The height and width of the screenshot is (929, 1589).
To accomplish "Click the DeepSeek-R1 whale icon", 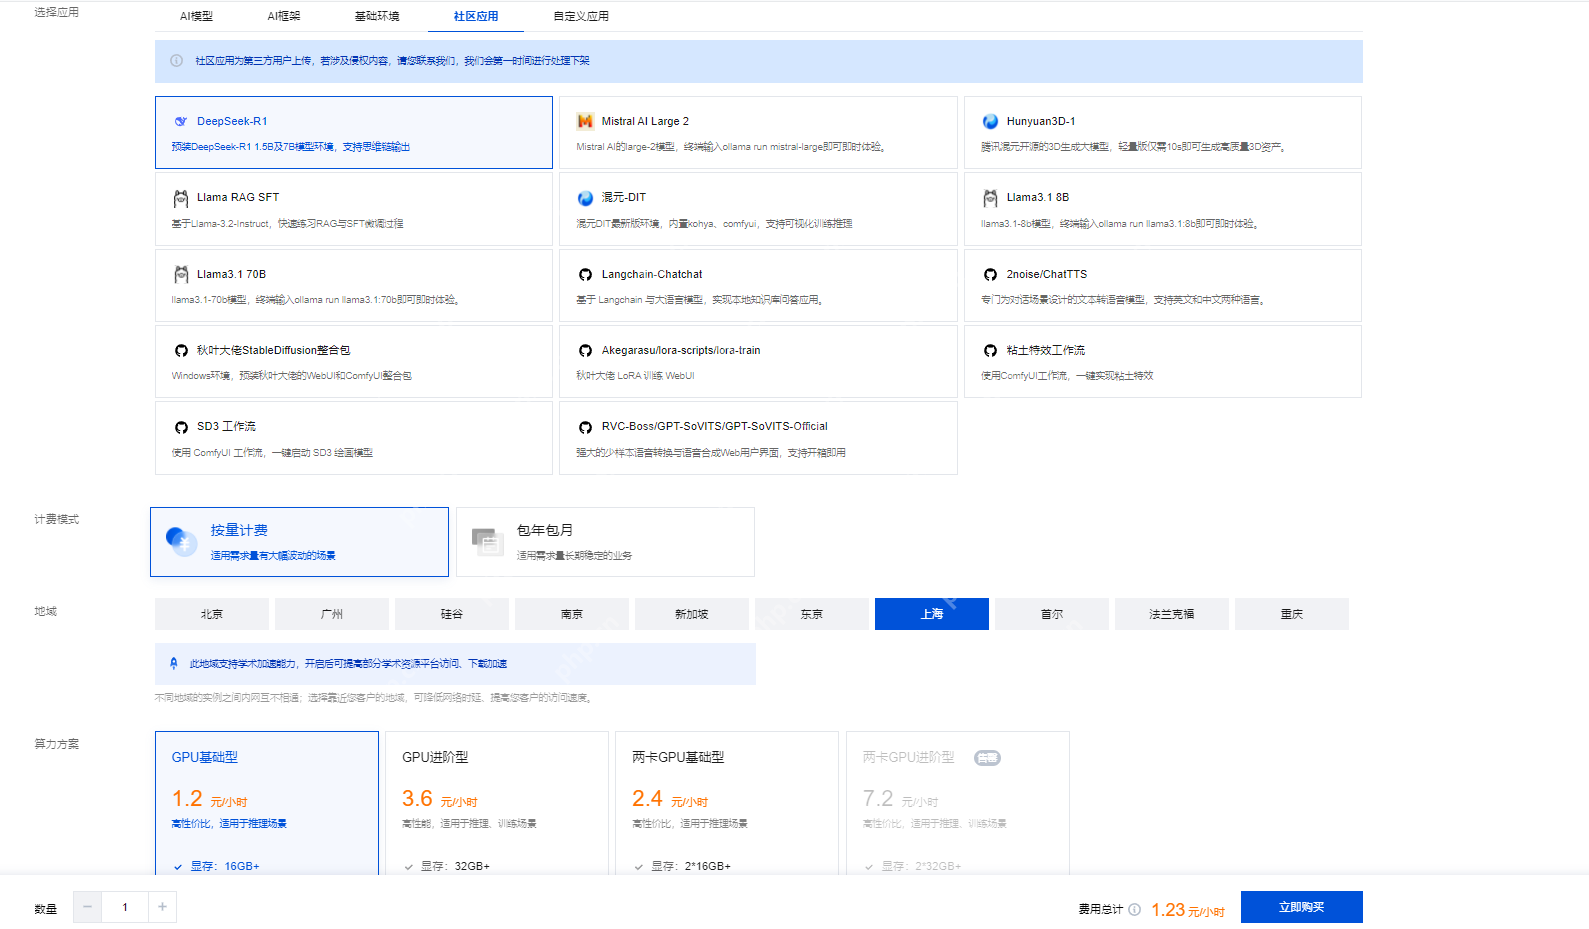I will [x=181, y=121].
